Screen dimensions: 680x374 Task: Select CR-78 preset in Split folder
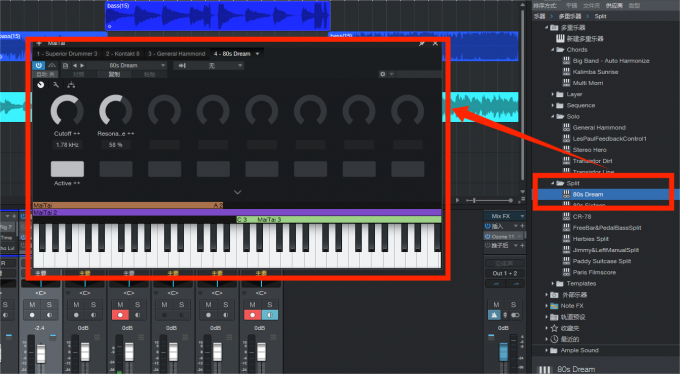click(x=582, y=217)
